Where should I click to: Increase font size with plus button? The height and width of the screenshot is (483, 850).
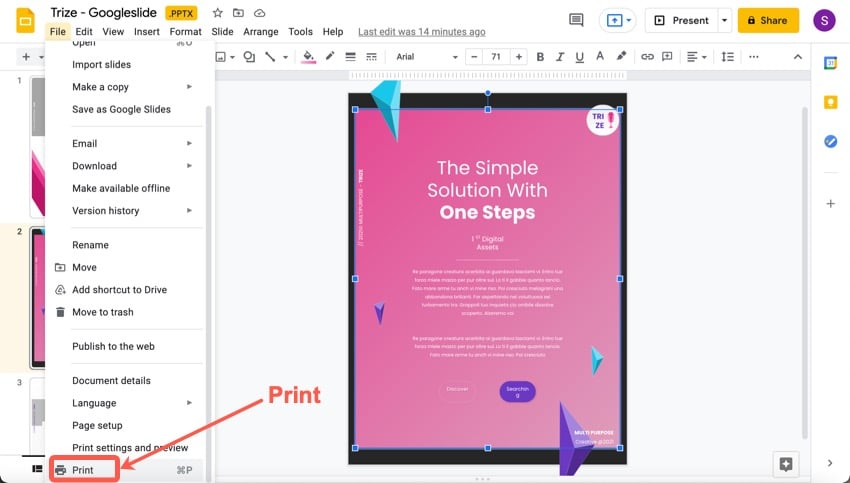[x=518, y=57]
